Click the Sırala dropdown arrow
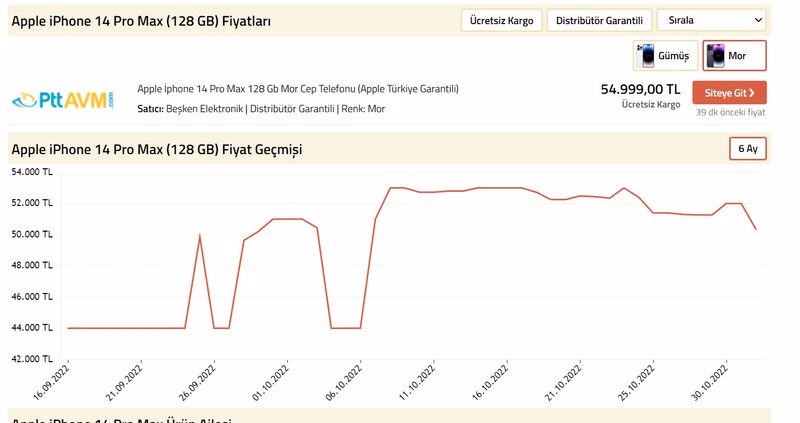Screen dimensions: 800x423 [x=758, y=20]
